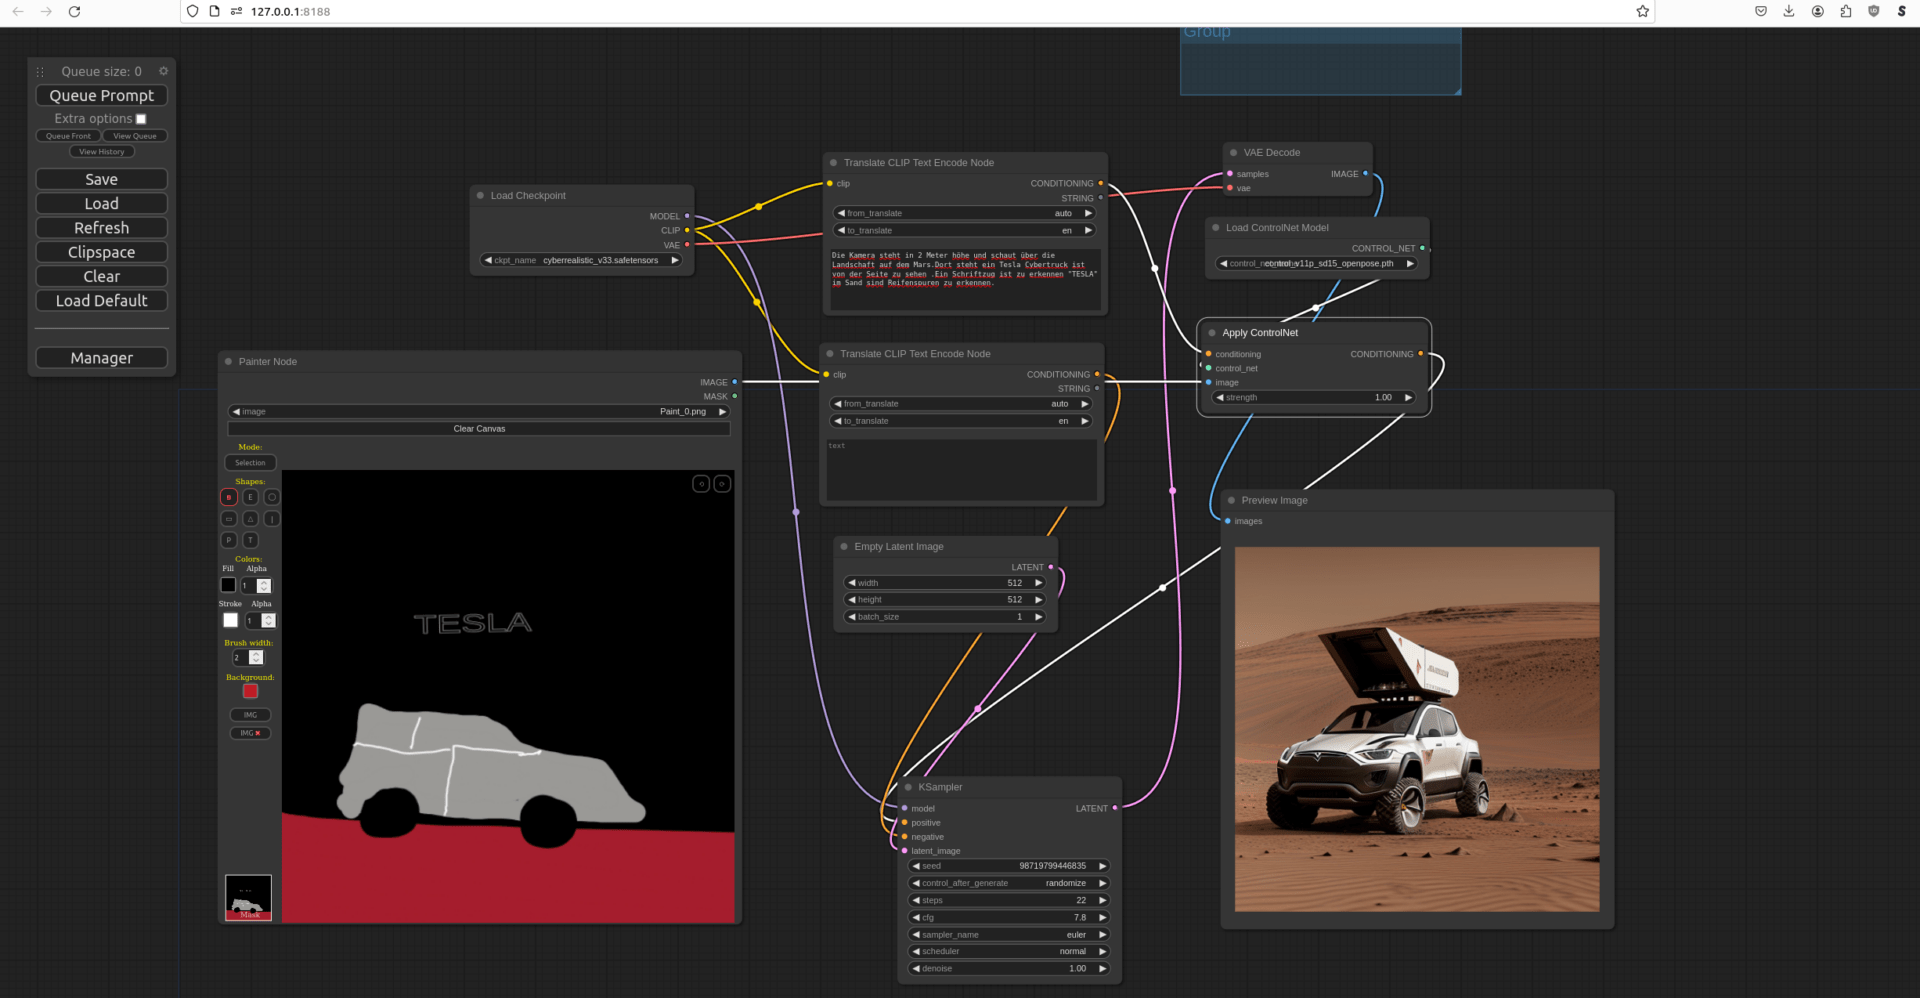Click the Queue Prompt button
Image resolution: width=1920 pixels, height=998 pixels.
coord(102,96)
